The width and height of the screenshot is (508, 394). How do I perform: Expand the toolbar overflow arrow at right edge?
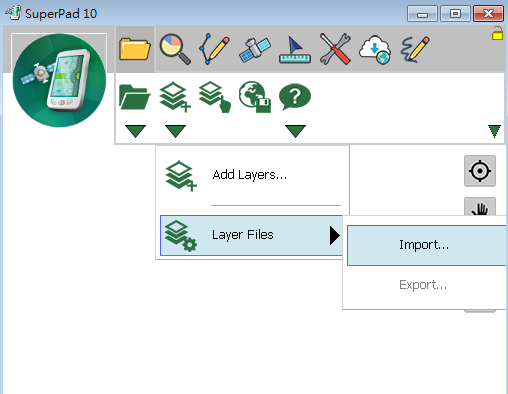[x=494, y=131]
